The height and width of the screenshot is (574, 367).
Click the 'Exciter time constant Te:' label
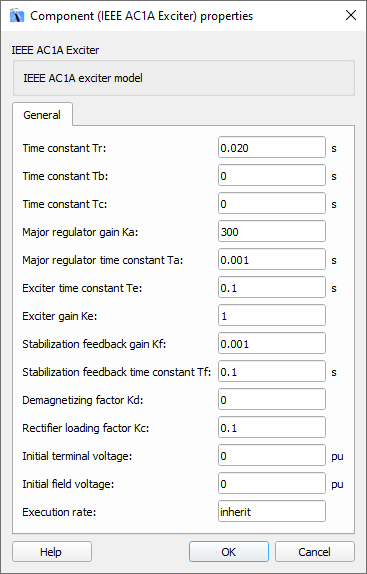pos(82,288)
